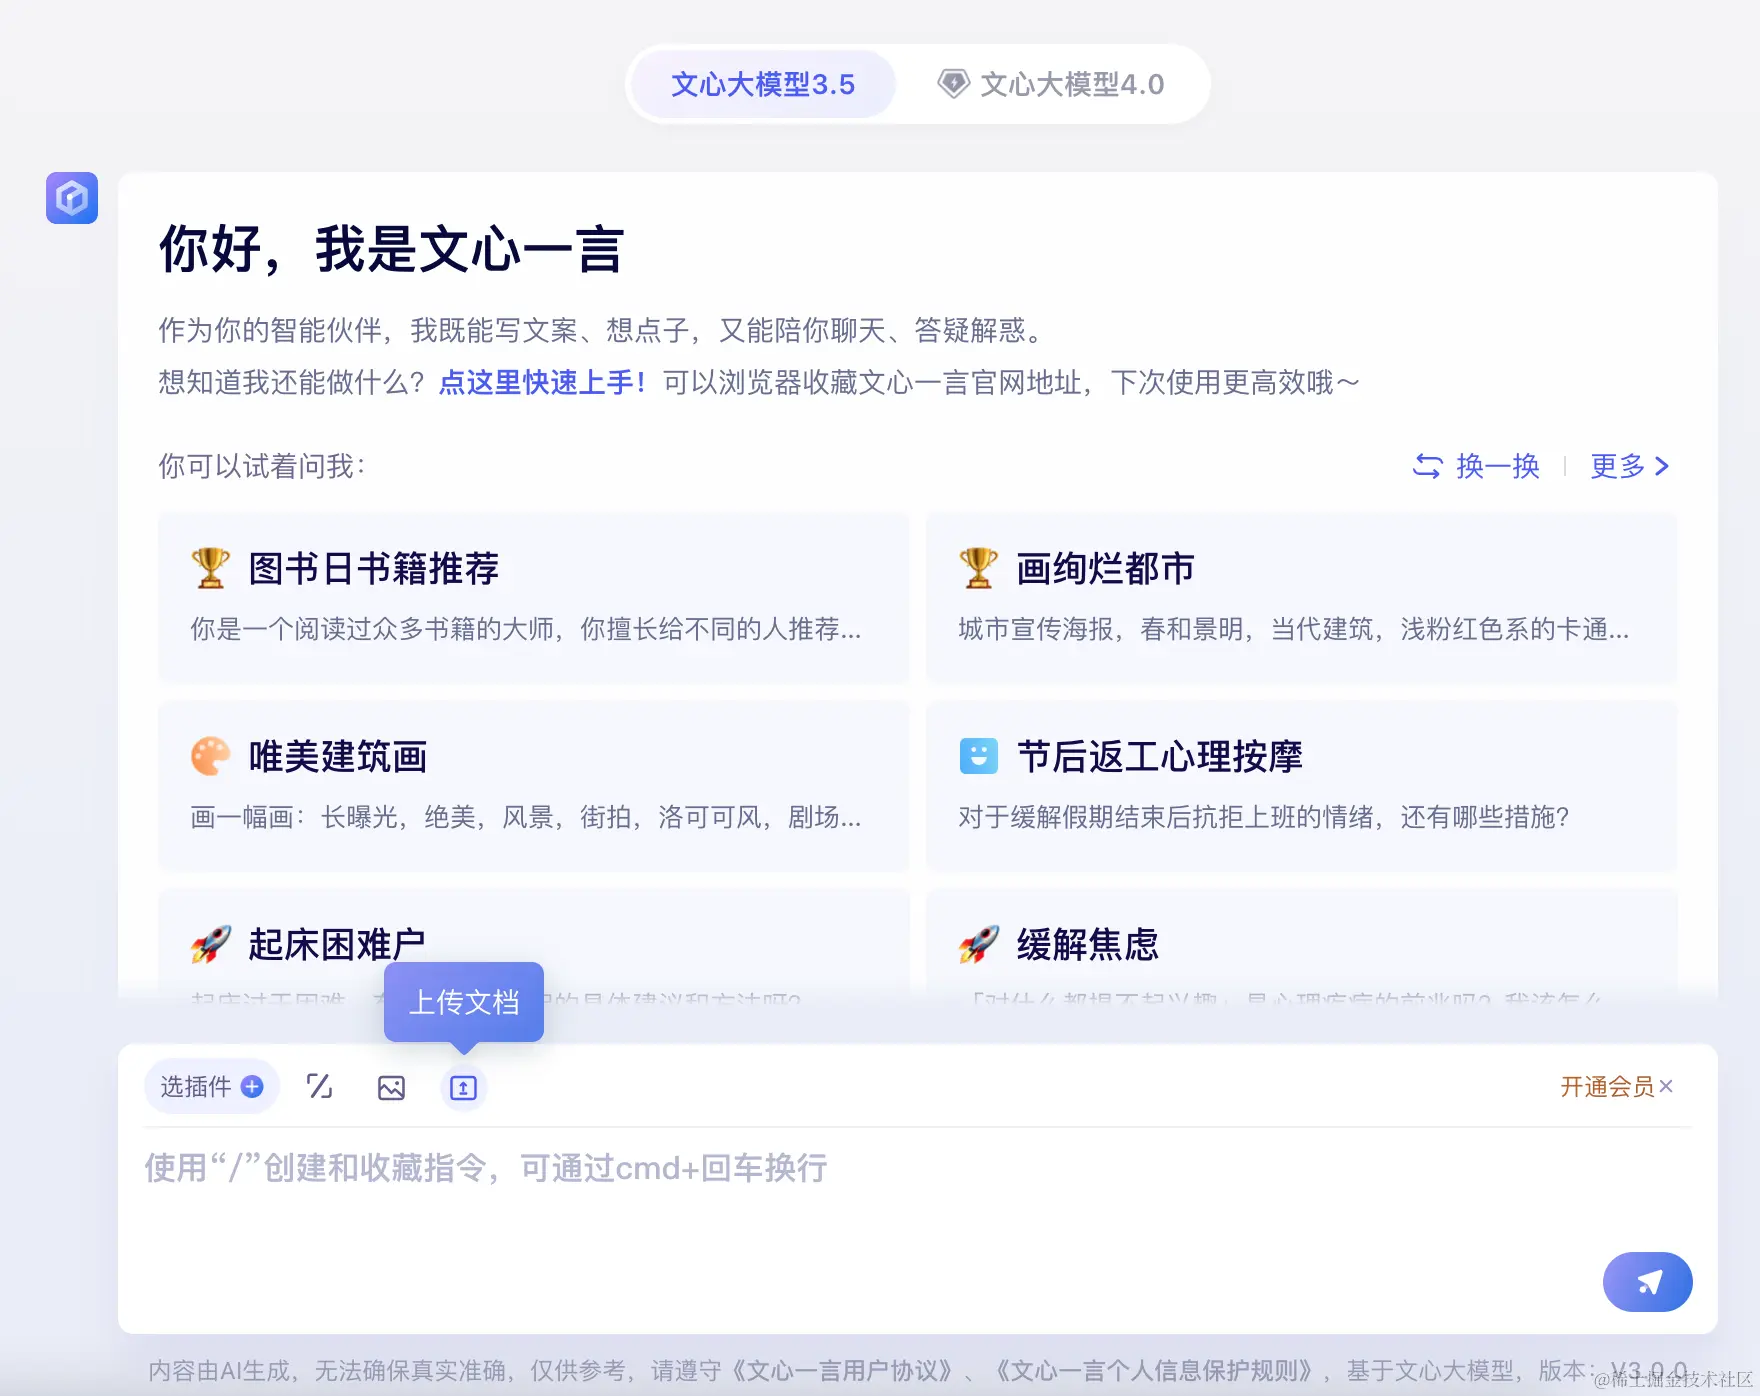Choose the 起床困难户 prompt title
The width and height of the screenshot is (1760, 1396).
(x=337, y=945)
